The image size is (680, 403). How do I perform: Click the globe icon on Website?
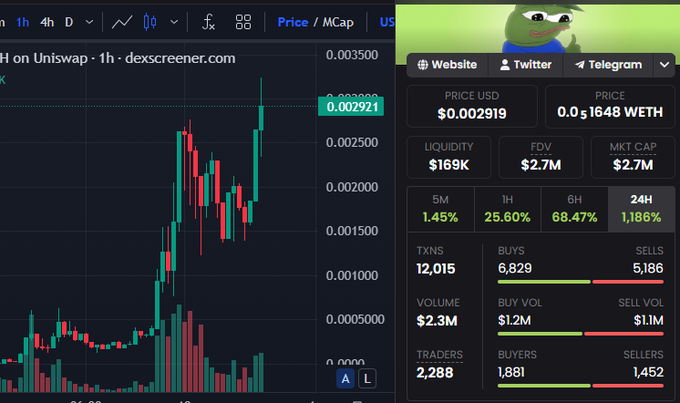422,65
